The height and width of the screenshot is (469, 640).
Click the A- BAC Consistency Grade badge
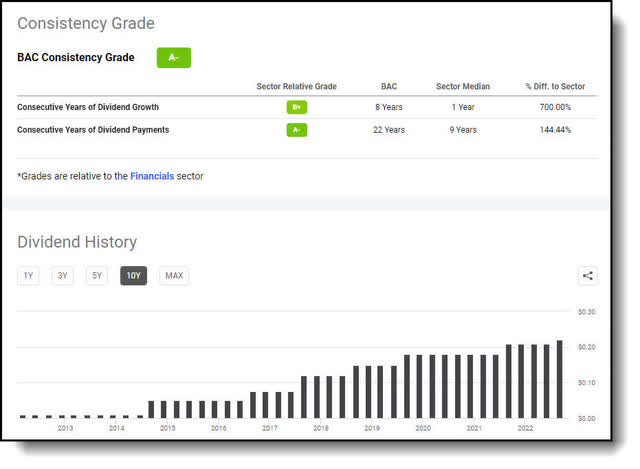174,58
